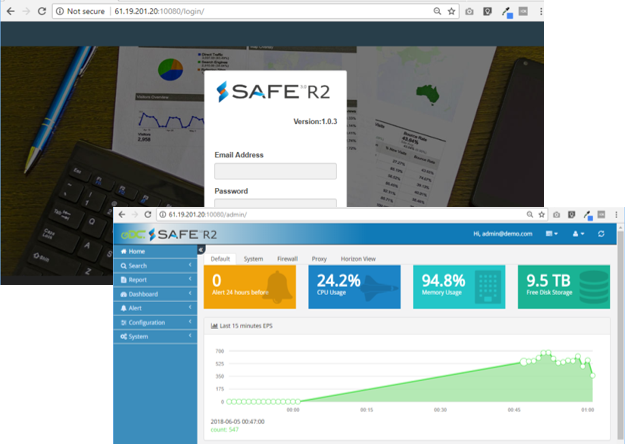625x444 pixels.
Task: Expand the Dashboard sidebar menu
Action: click(x=155, y=294)
